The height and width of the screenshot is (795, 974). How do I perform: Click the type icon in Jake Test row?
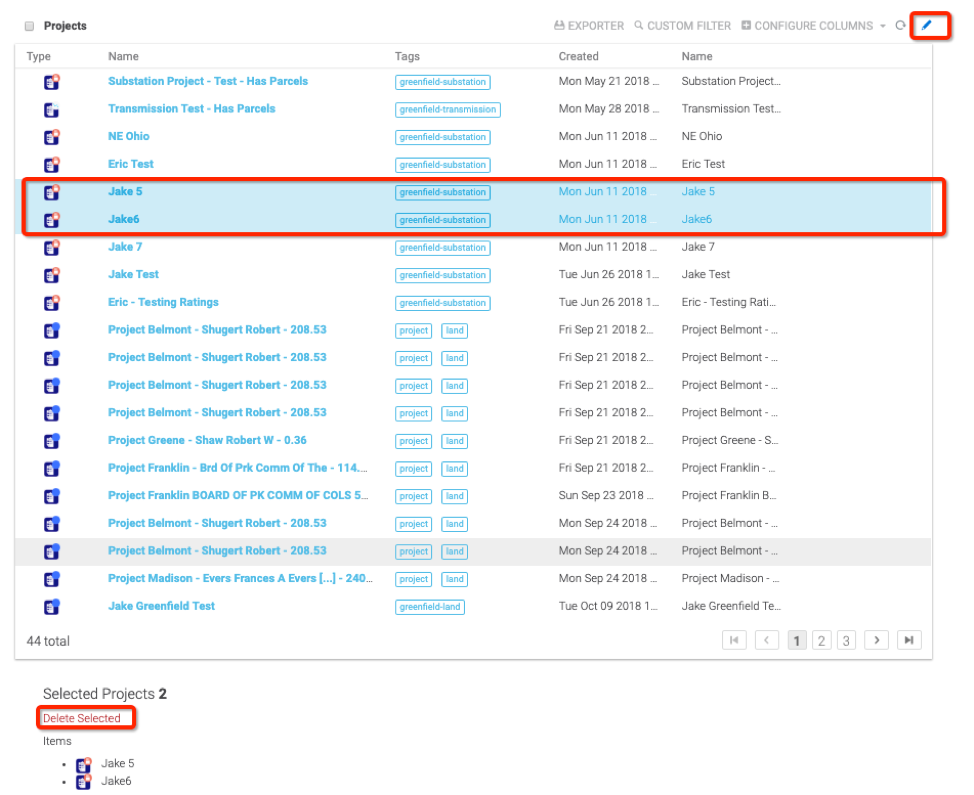tap(52, 275)
